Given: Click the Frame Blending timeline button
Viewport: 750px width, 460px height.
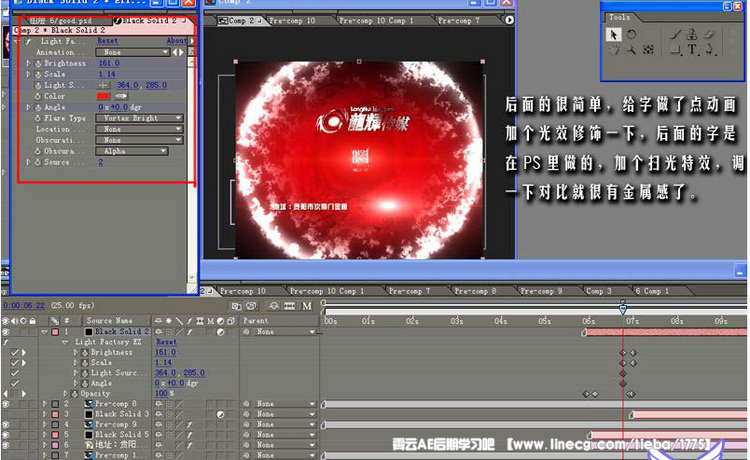Looking at the screenshot, I should point(289,306).
